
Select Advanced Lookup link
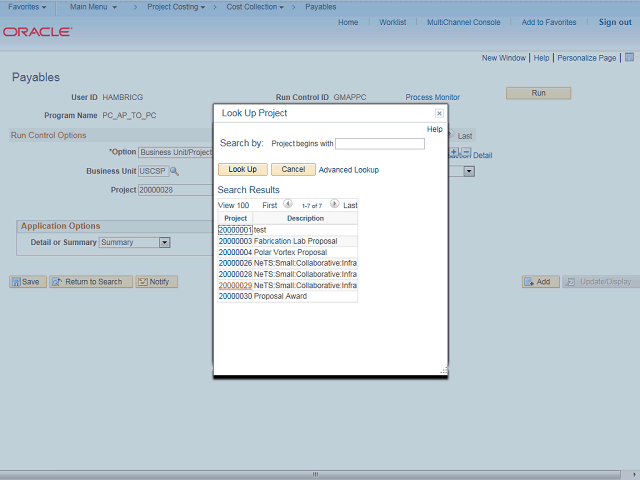coord(348,170)
